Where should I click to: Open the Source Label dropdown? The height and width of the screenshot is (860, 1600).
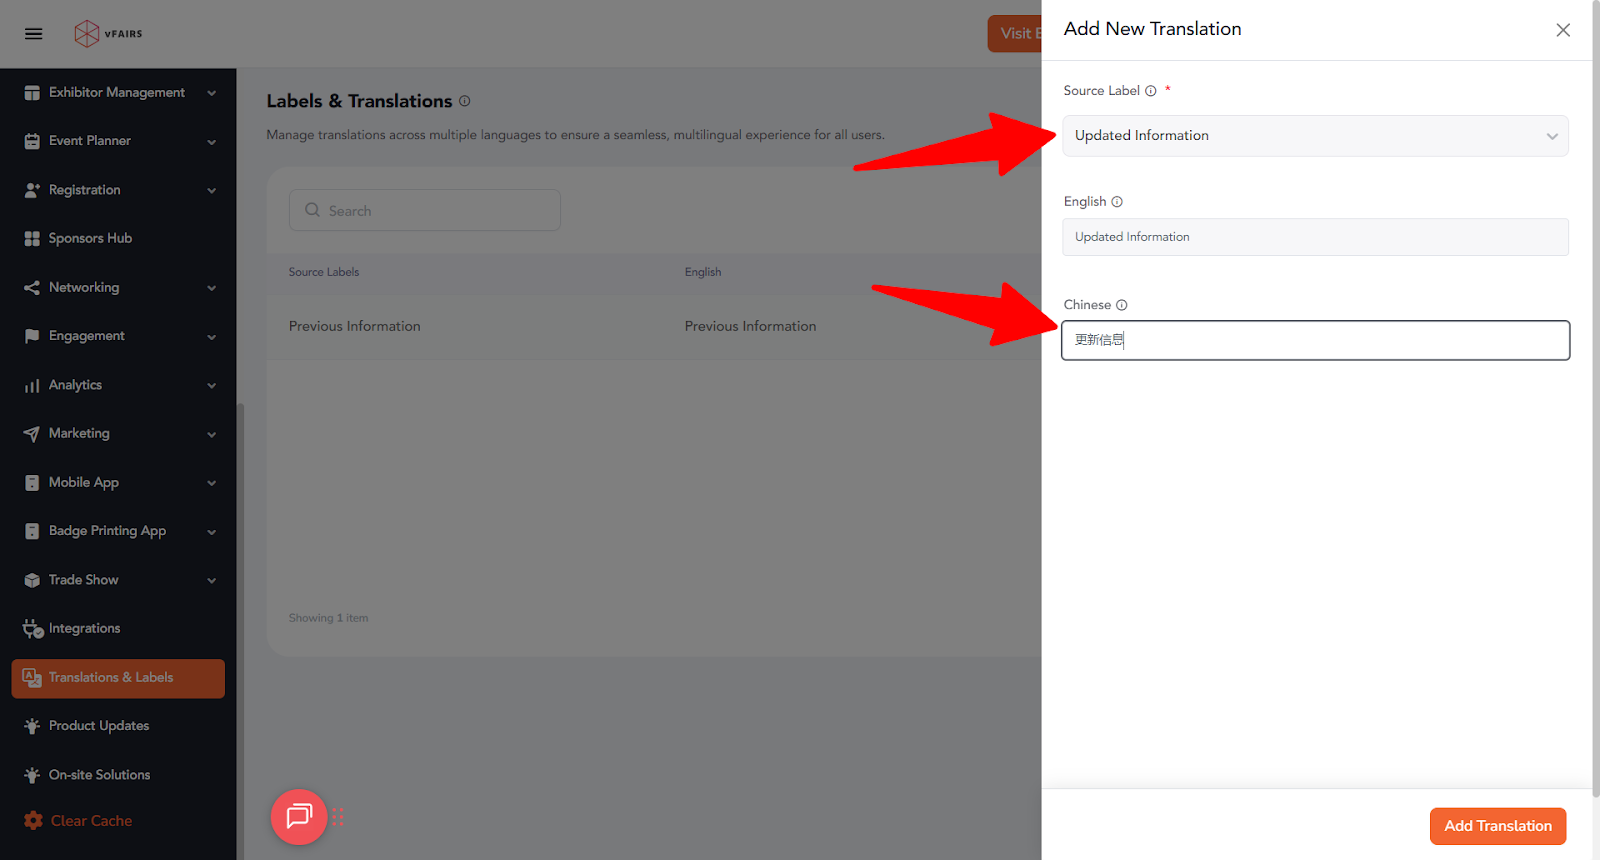point(1314,136)
